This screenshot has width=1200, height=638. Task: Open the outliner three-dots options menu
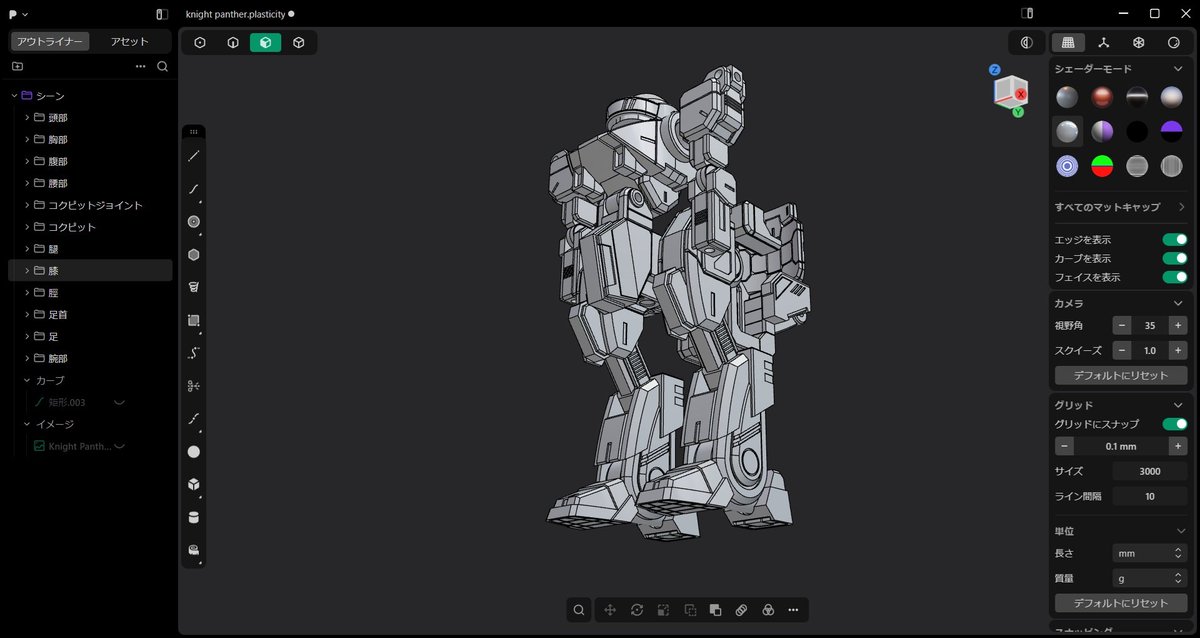[141, 67]
